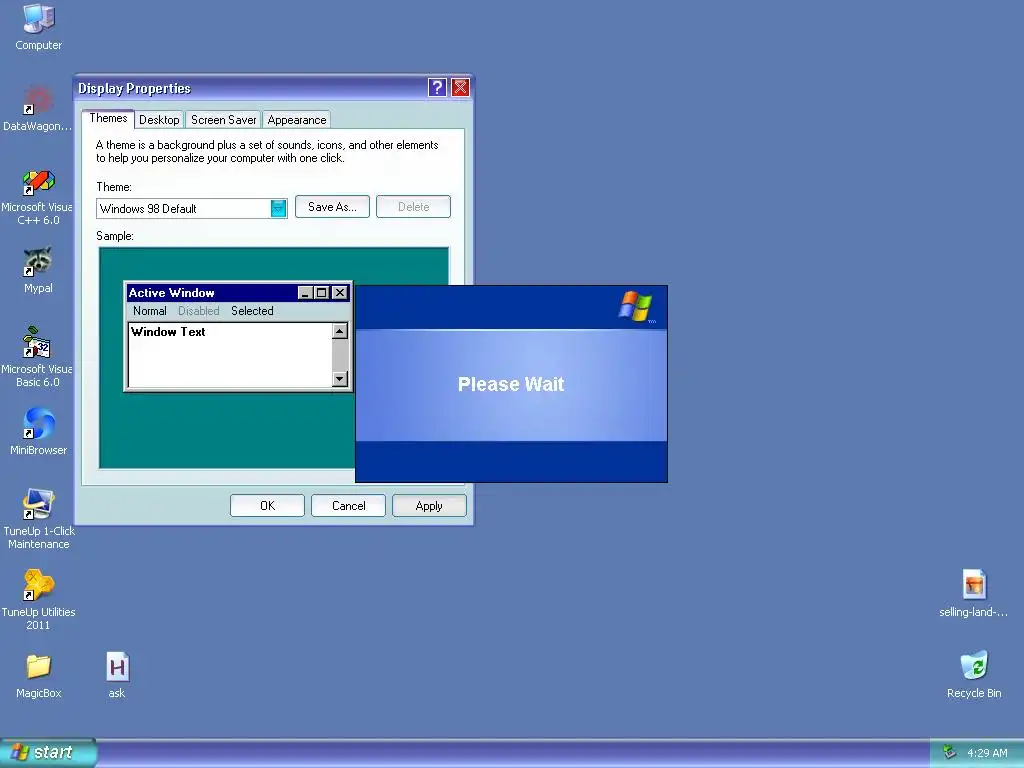Image resolution: width=1024 pixels, height=768 pixels.
Task: Click the sample window minimize button
Action: 305,293
